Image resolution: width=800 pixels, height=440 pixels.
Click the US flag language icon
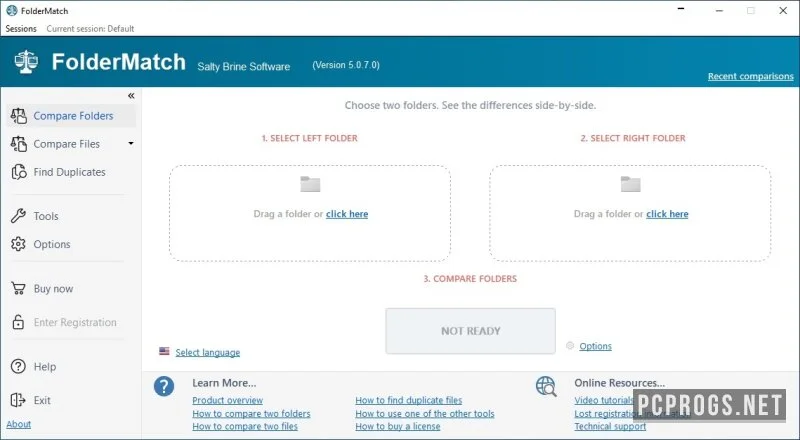coord(164,351)
